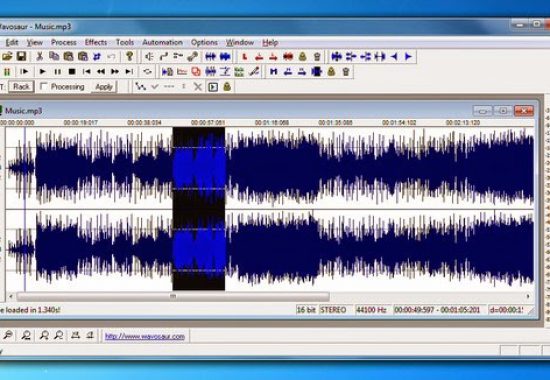Click the selected highlighted region in the waveform
Image resolution: width=550 pixels, height=380 pixels.
coord(199,208)
